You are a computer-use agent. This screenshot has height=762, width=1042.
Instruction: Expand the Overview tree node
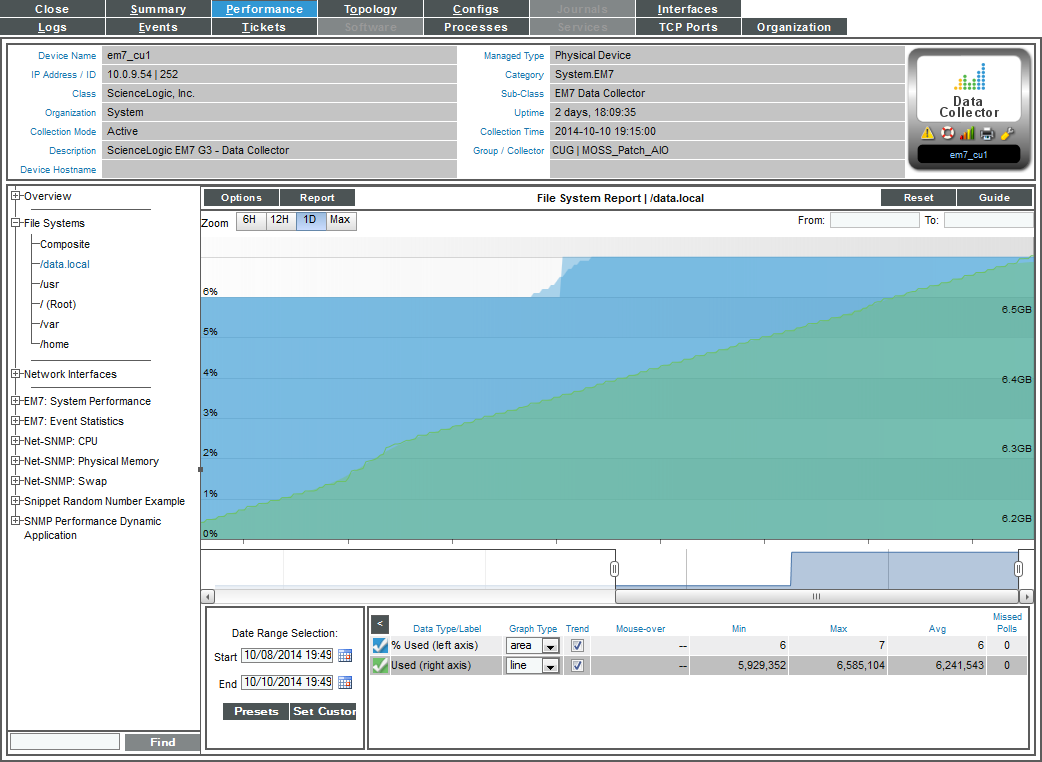[16, 196]
